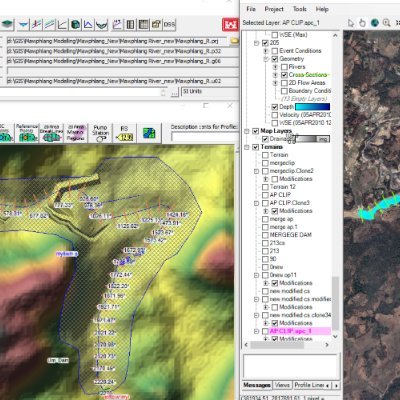The width and height of the screenshot is (400, 400).
Task: Click the Depth layer blue color ramp
Action: [312, 107]
